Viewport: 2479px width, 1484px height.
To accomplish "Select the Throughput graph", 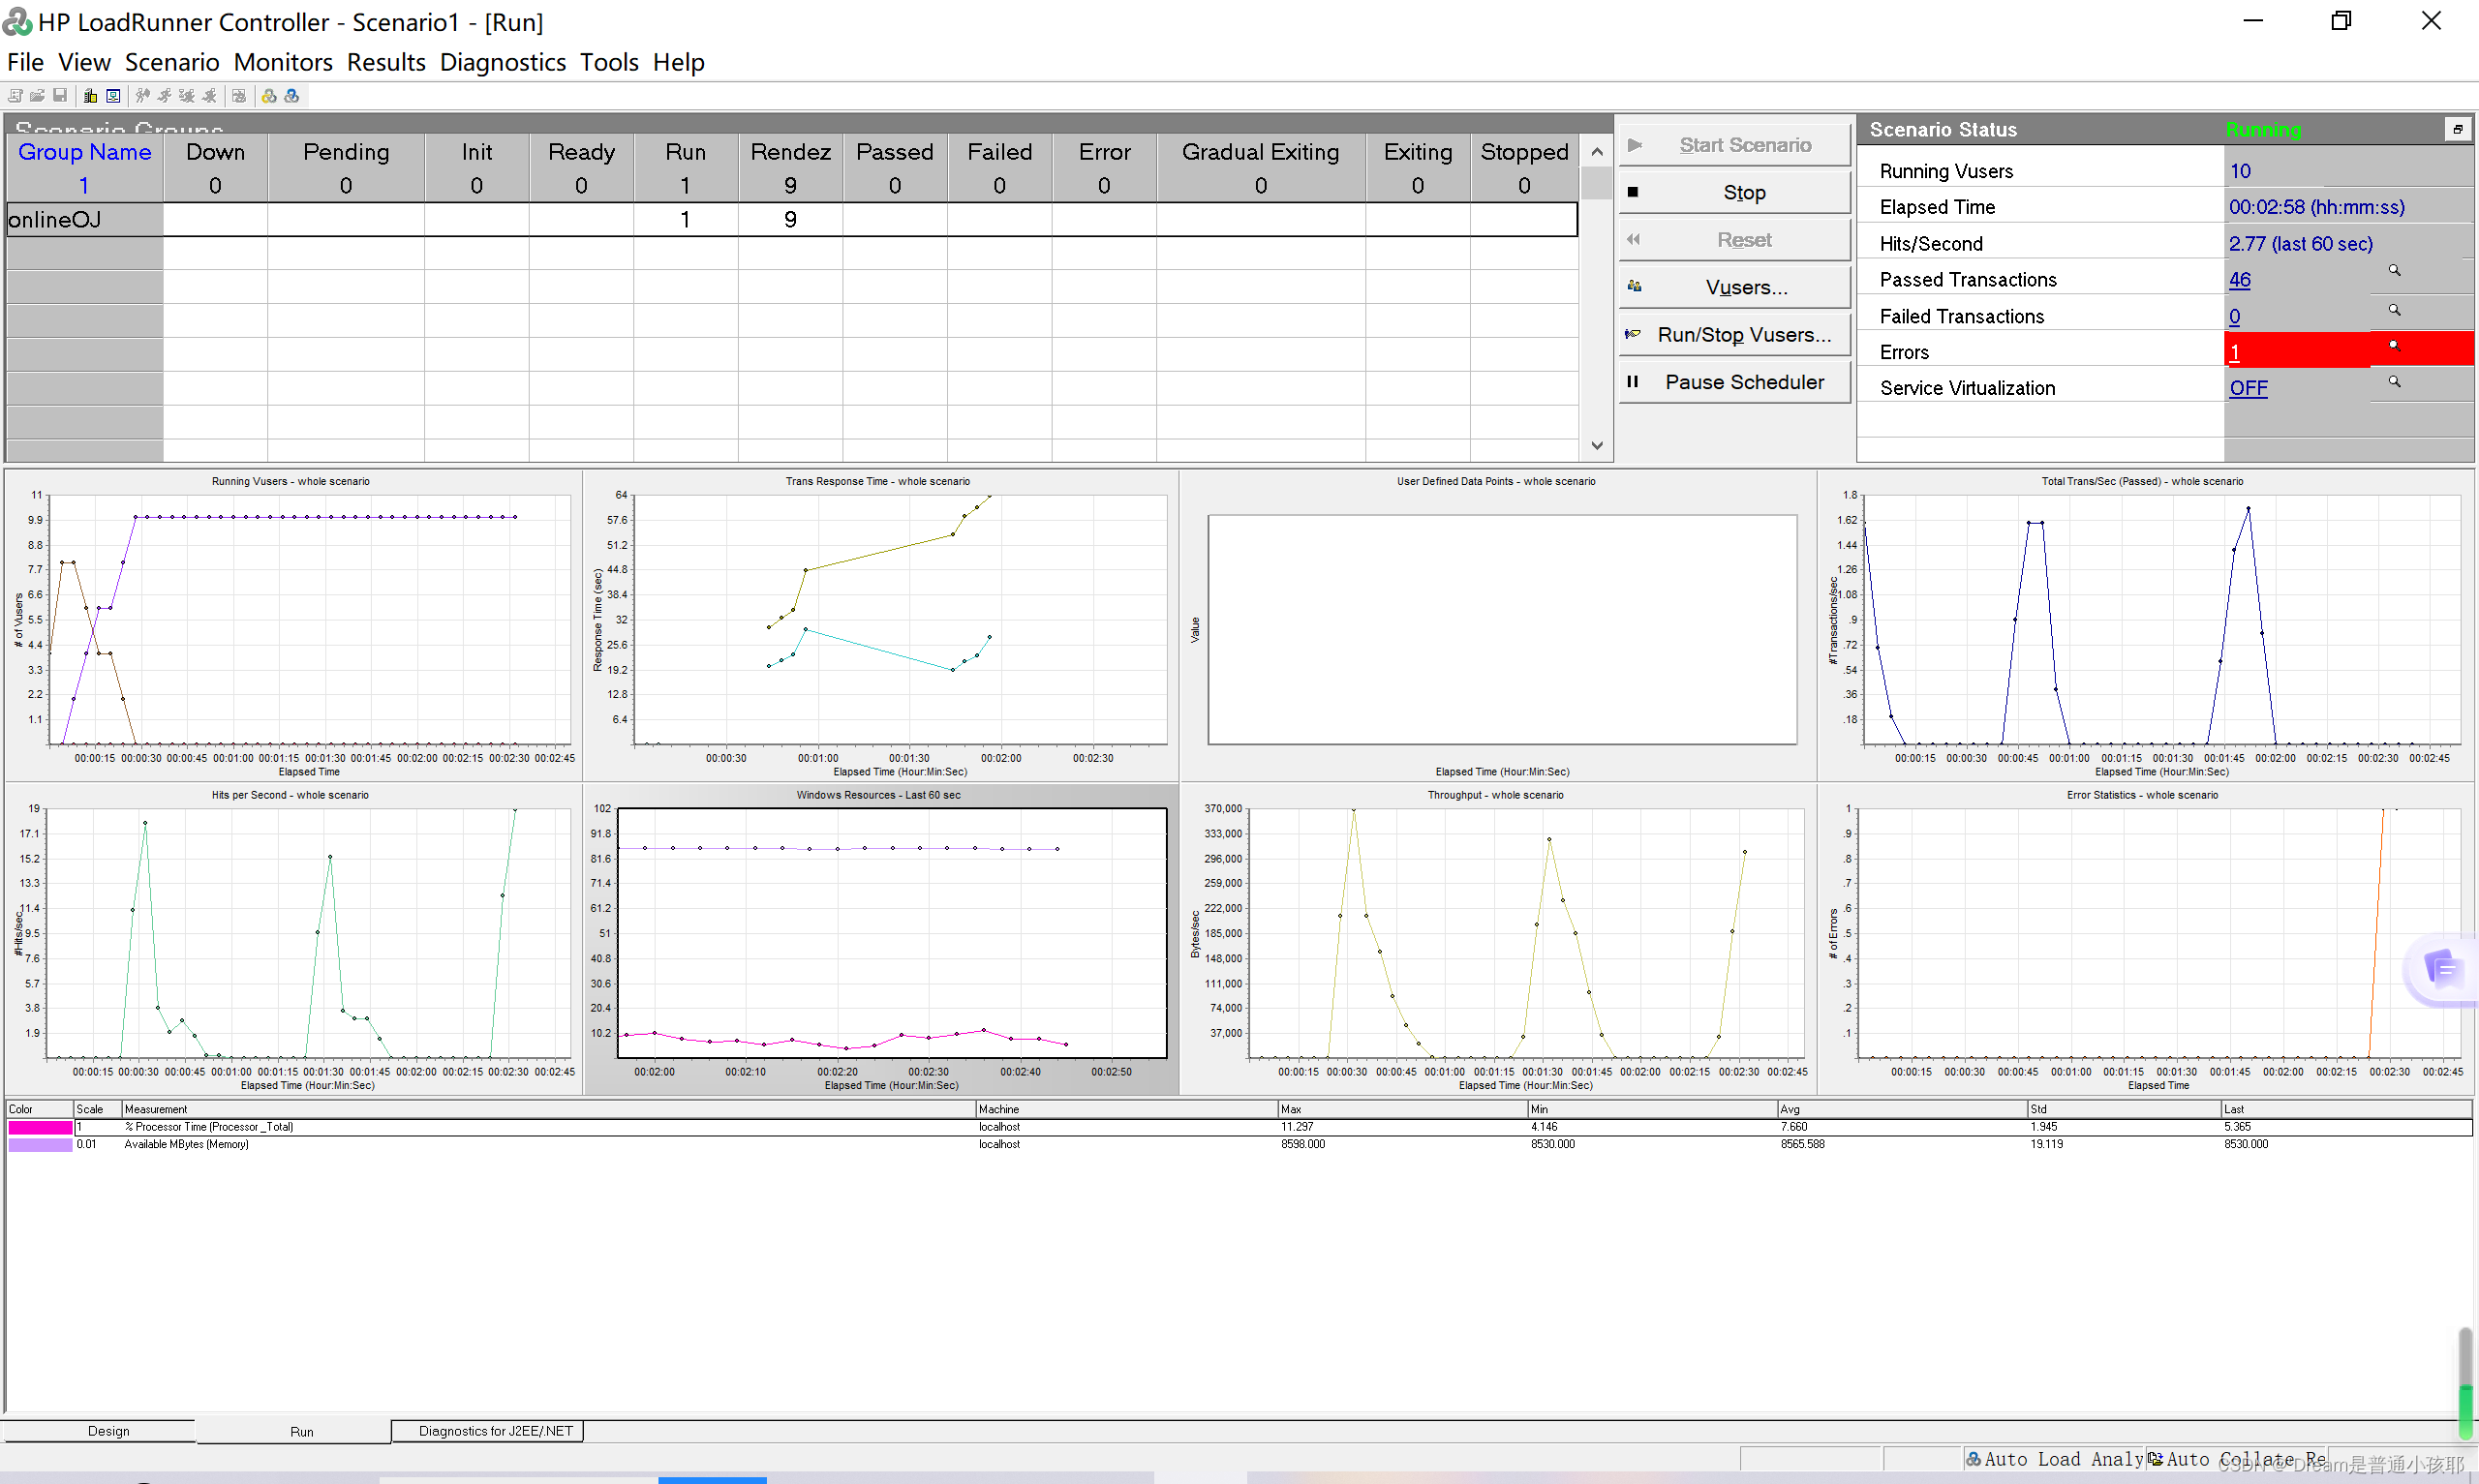I will (1497, 938).
